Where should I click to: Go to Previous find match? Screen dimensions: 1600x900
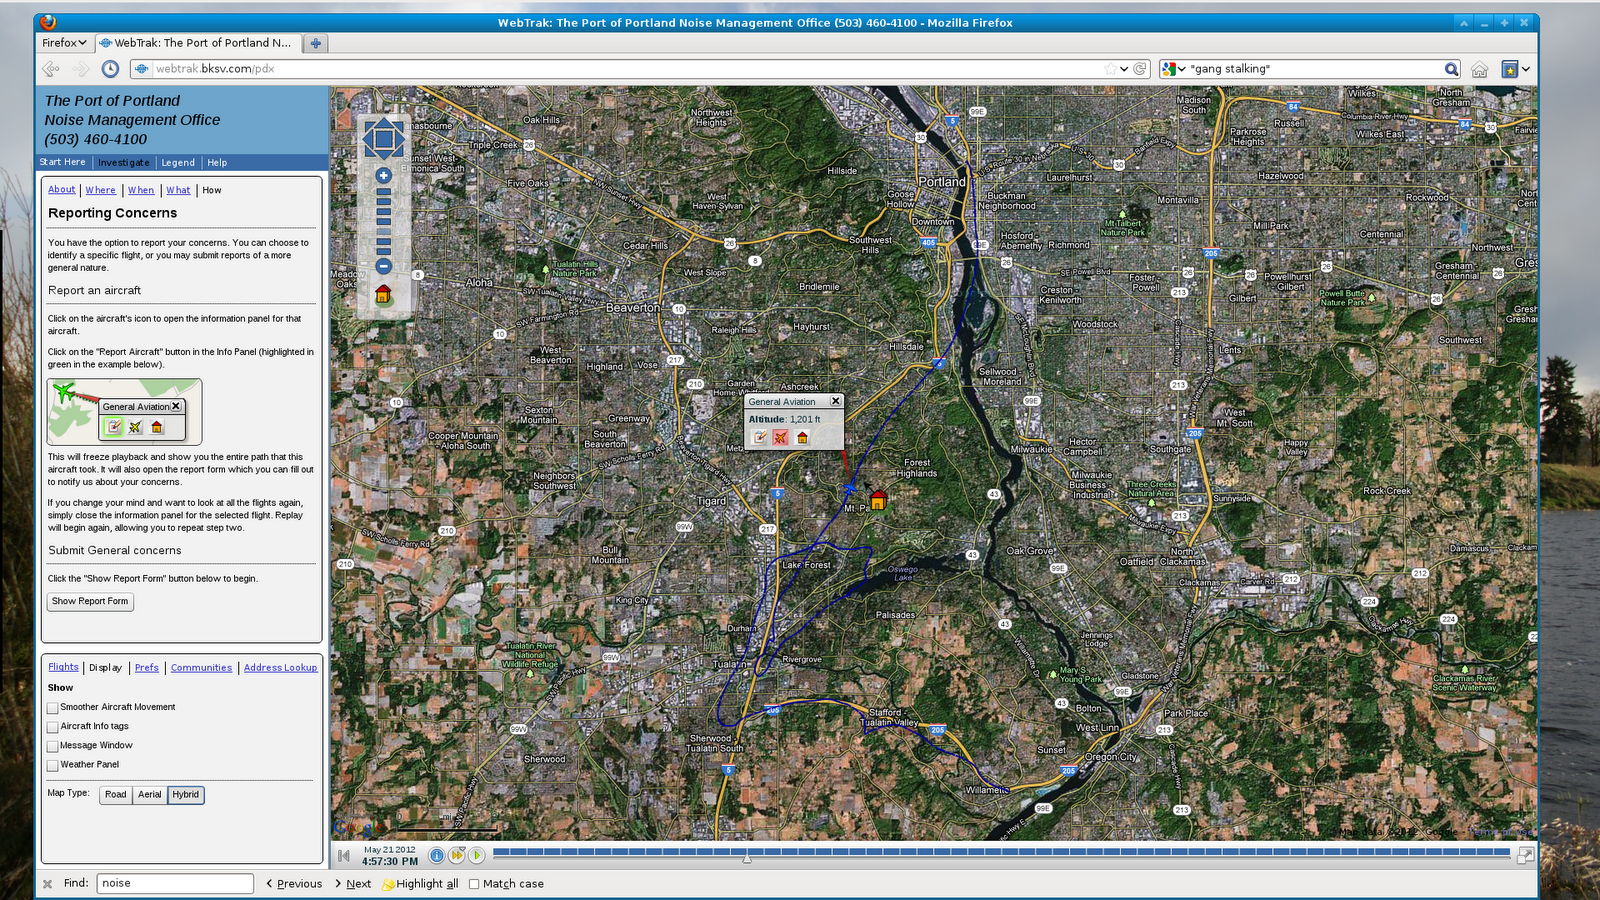(x=294, y=884)
